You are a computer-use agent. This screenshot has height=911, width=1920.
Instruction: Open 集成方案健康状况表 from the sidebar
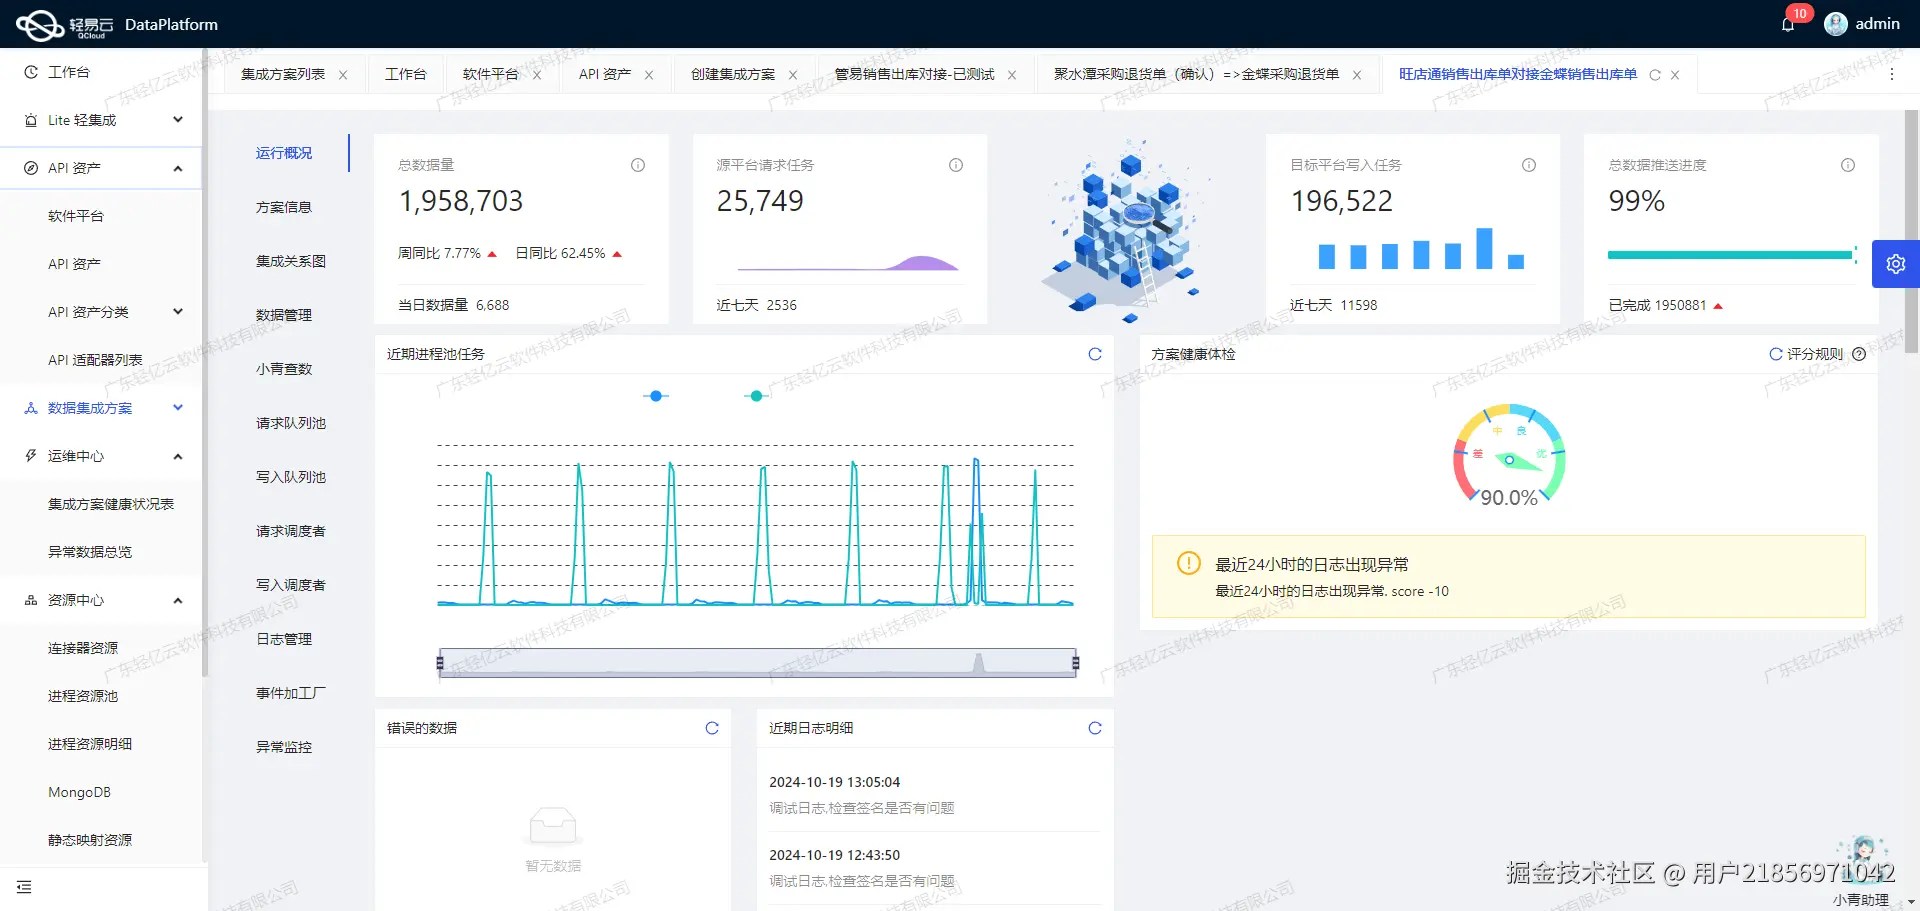pyautogui.click(x=111, y=503)
